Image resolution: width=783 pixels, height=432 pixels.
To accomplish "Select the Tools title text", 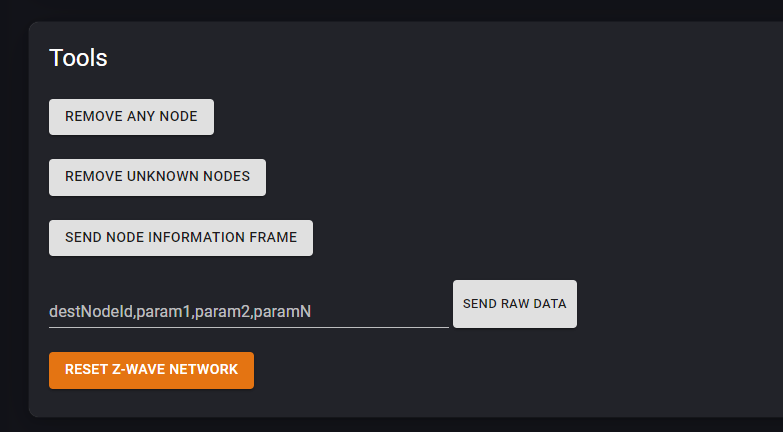I will pyautogui.click(x=78, y=58).
